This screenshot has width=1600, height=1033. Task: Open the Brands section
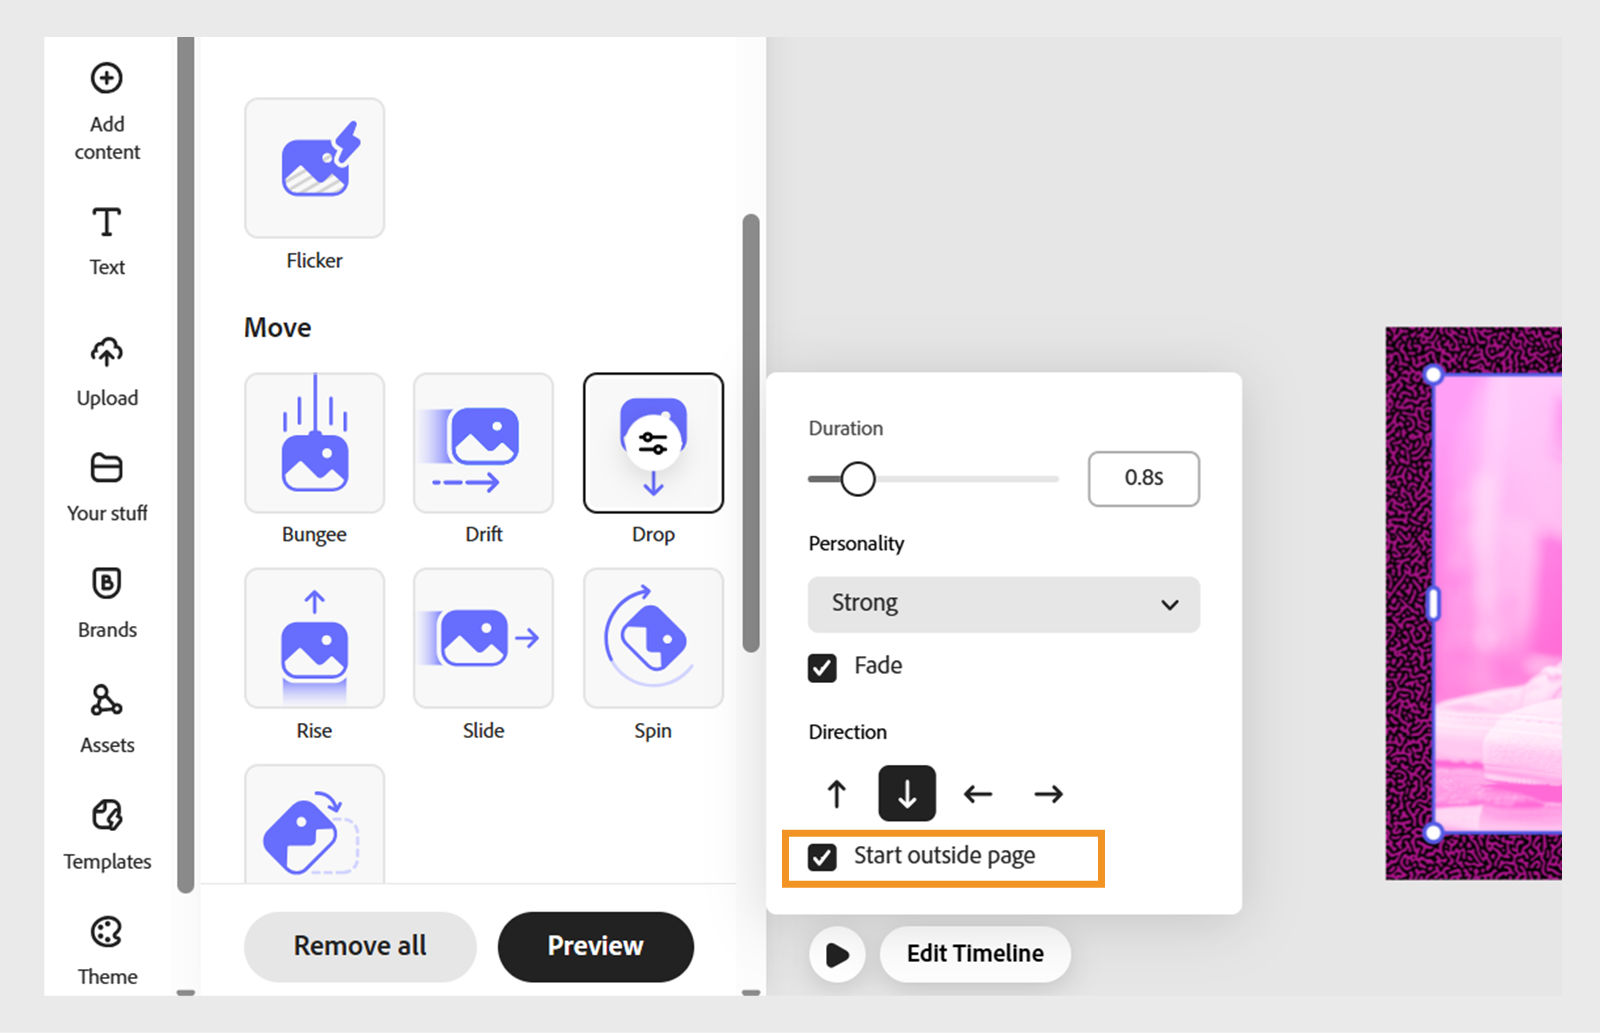(x=106, y=601)
